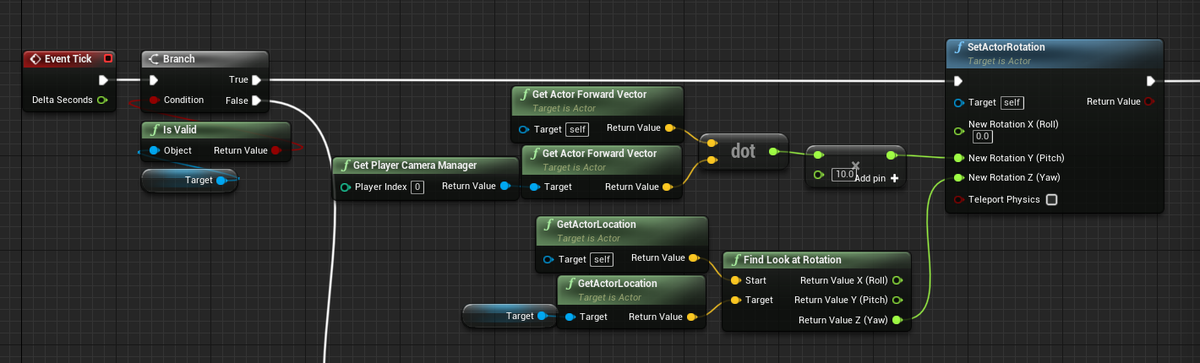Viewport: 1200px width, 363px height.
Task: Click the Teleport Physics input pin
Action: pyautogui.click(x=960, y=200)
